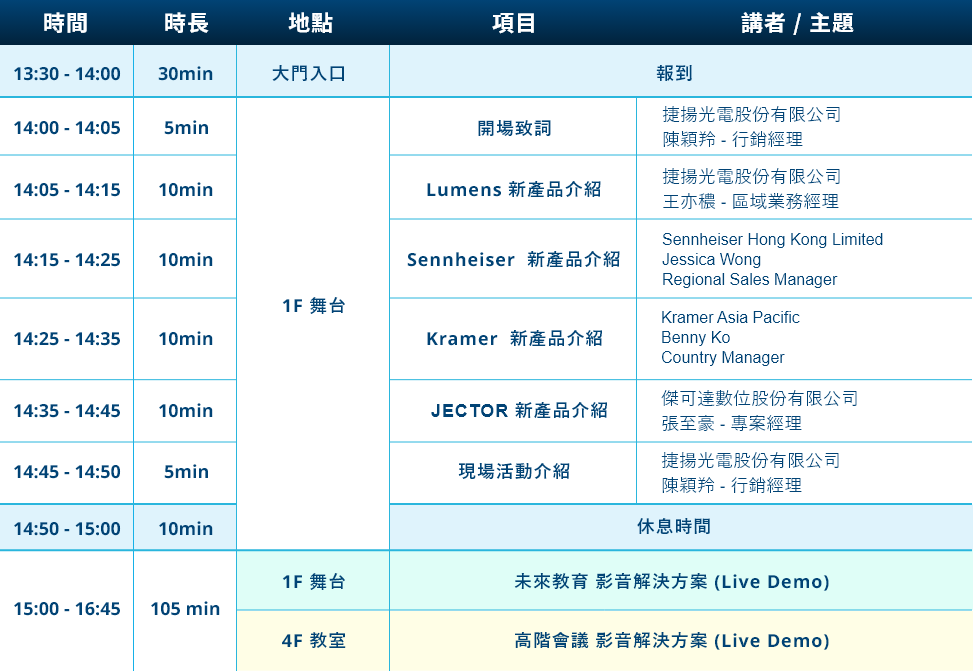Click 行銷經理 speaker line in the 現場活動介紹 row

coord(732,485)
